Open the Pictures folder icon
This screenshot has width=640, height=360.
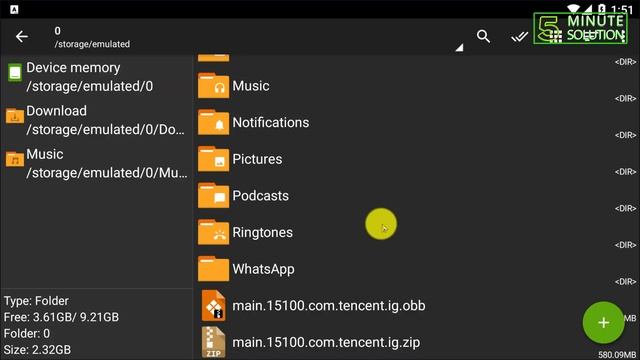(213, 159)
